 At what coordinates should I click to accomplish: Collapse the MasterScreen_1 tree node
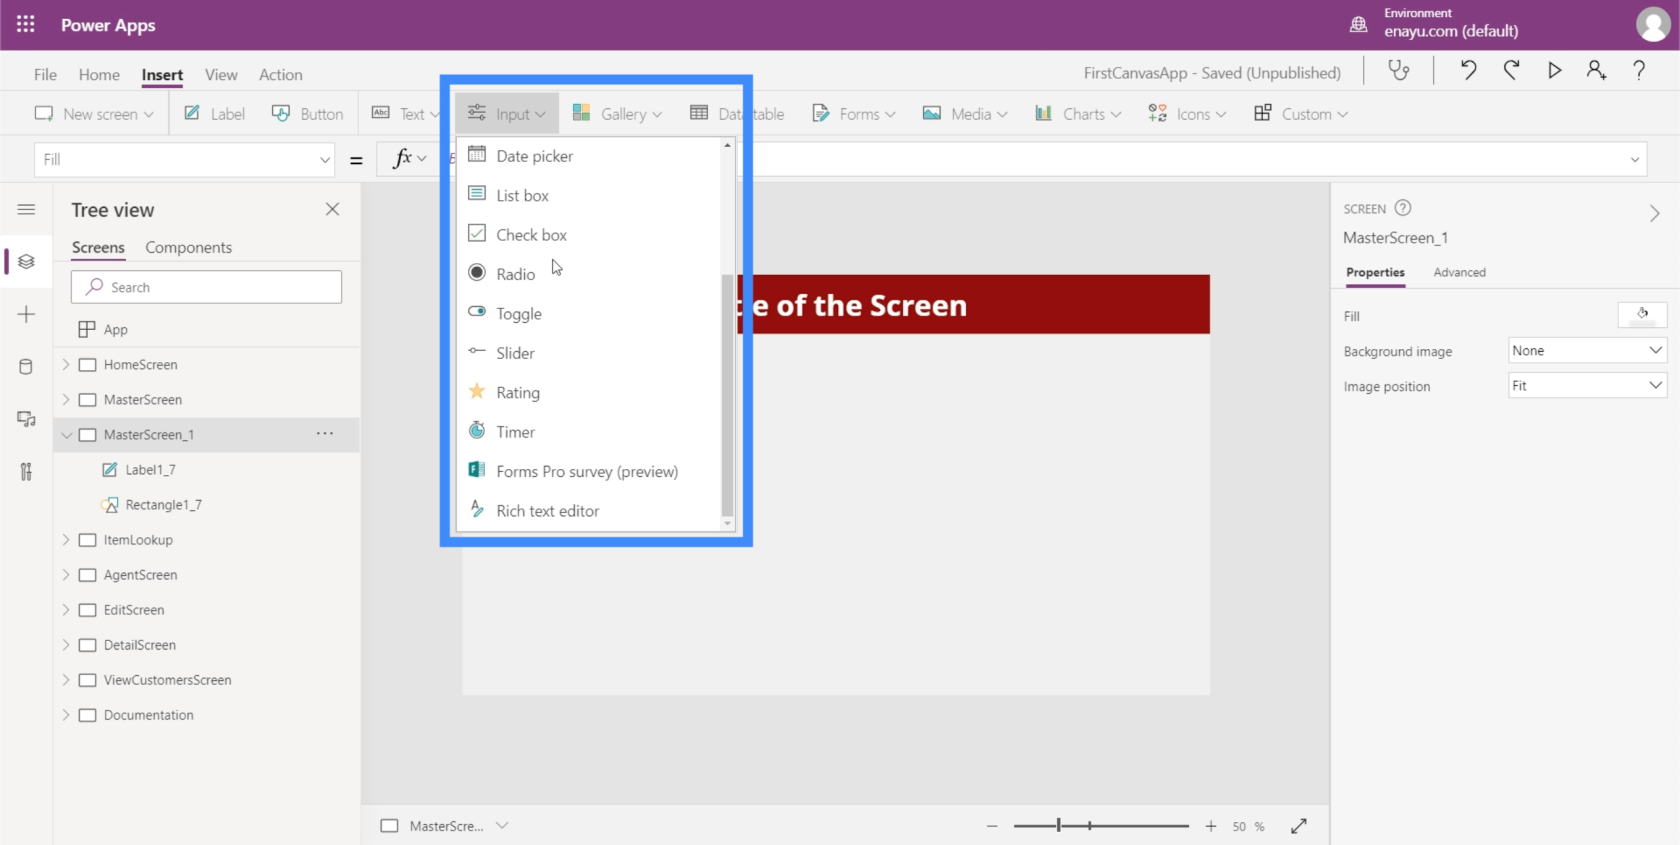(x=66, y=435)
